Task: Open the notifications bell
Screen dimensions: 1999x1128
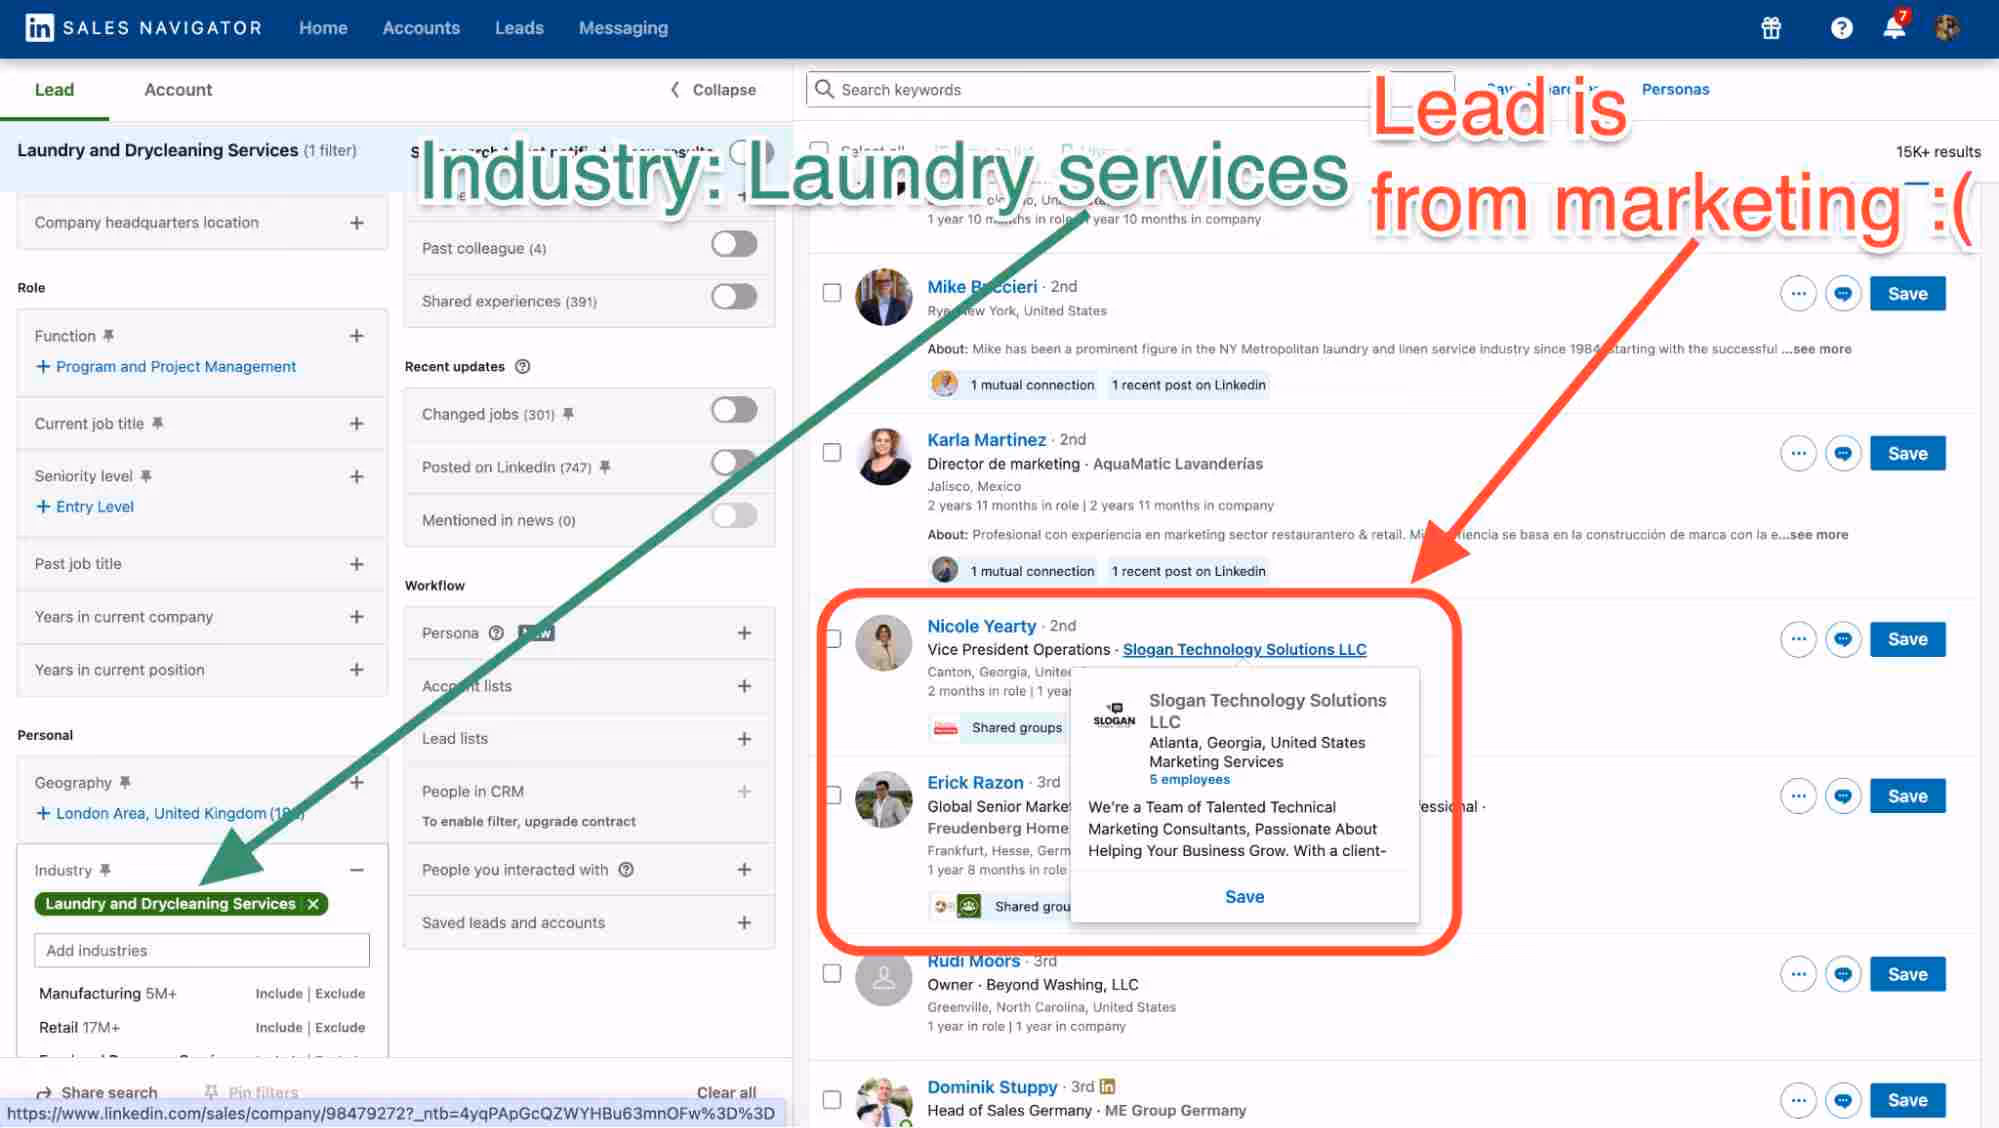Action: click(1892, 28)
